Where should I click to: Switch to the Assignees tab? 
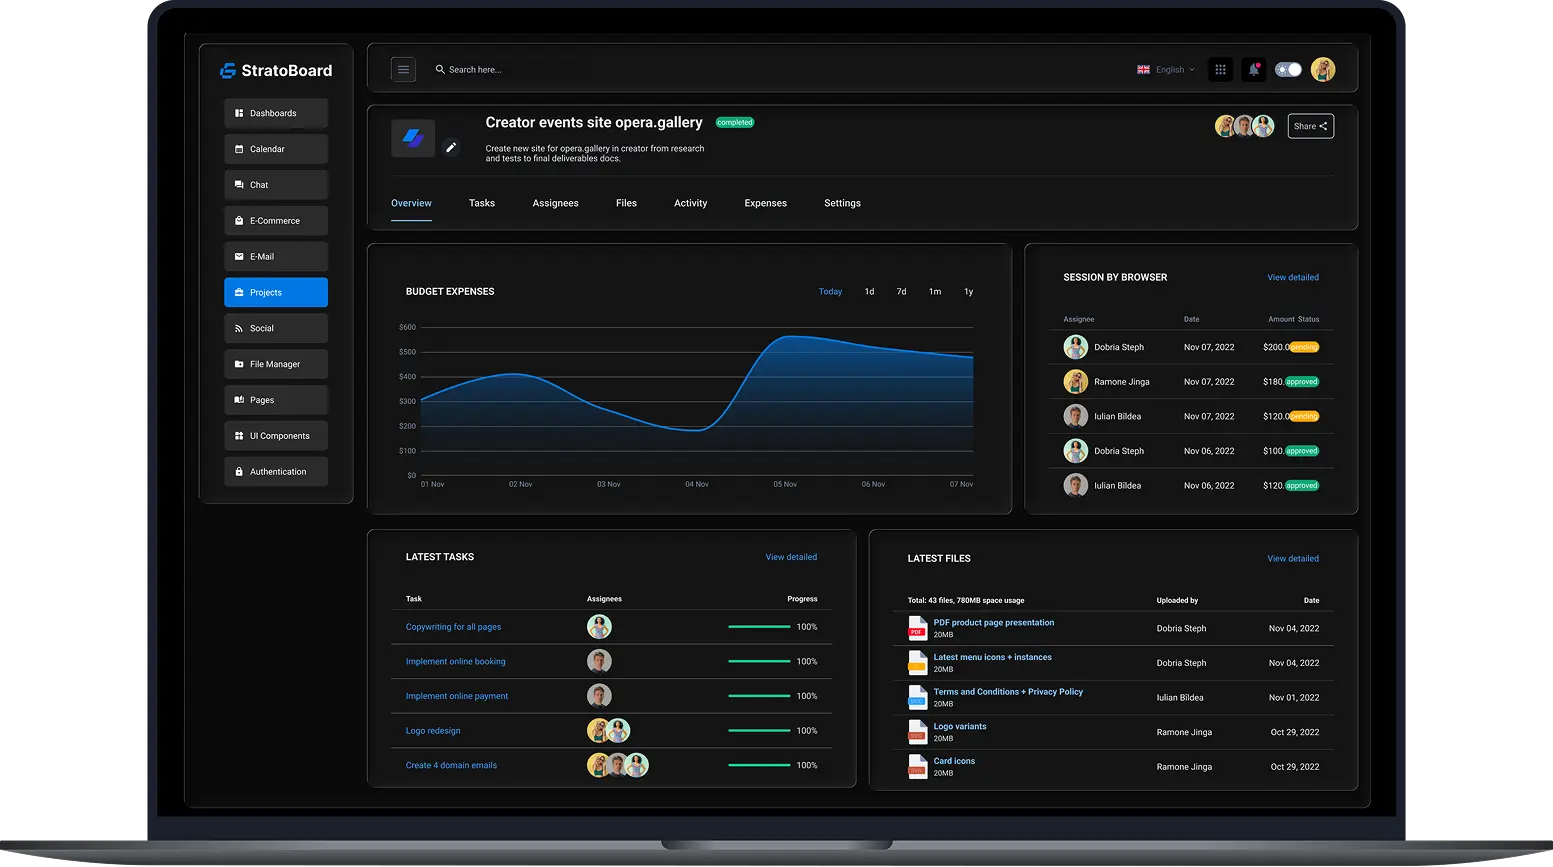[x=555, y=203]
